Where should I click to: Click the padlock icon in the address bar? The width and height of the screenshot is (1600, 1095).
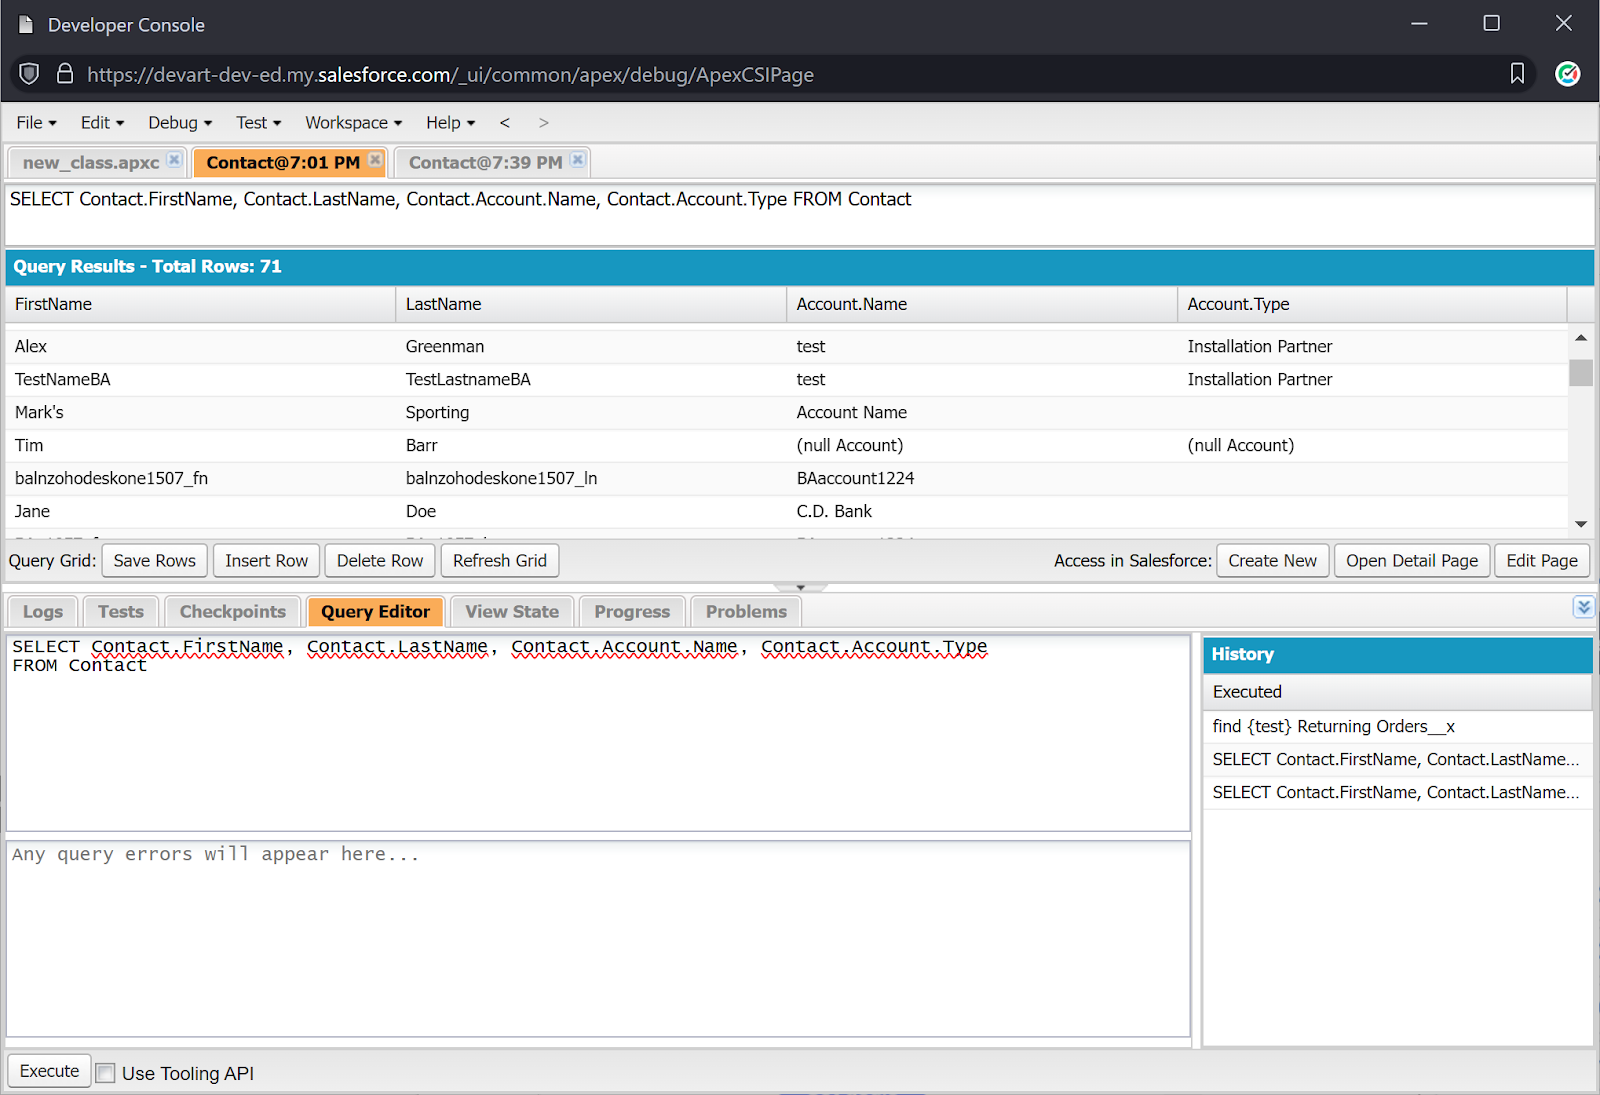[64, 73]
